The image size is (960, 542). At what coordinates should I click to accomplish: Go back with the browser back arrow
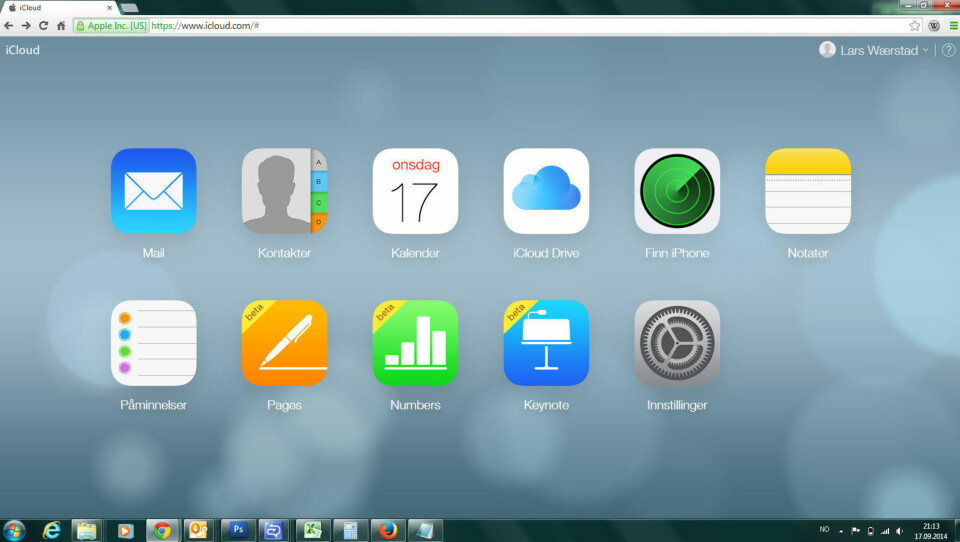click(9, 26)
